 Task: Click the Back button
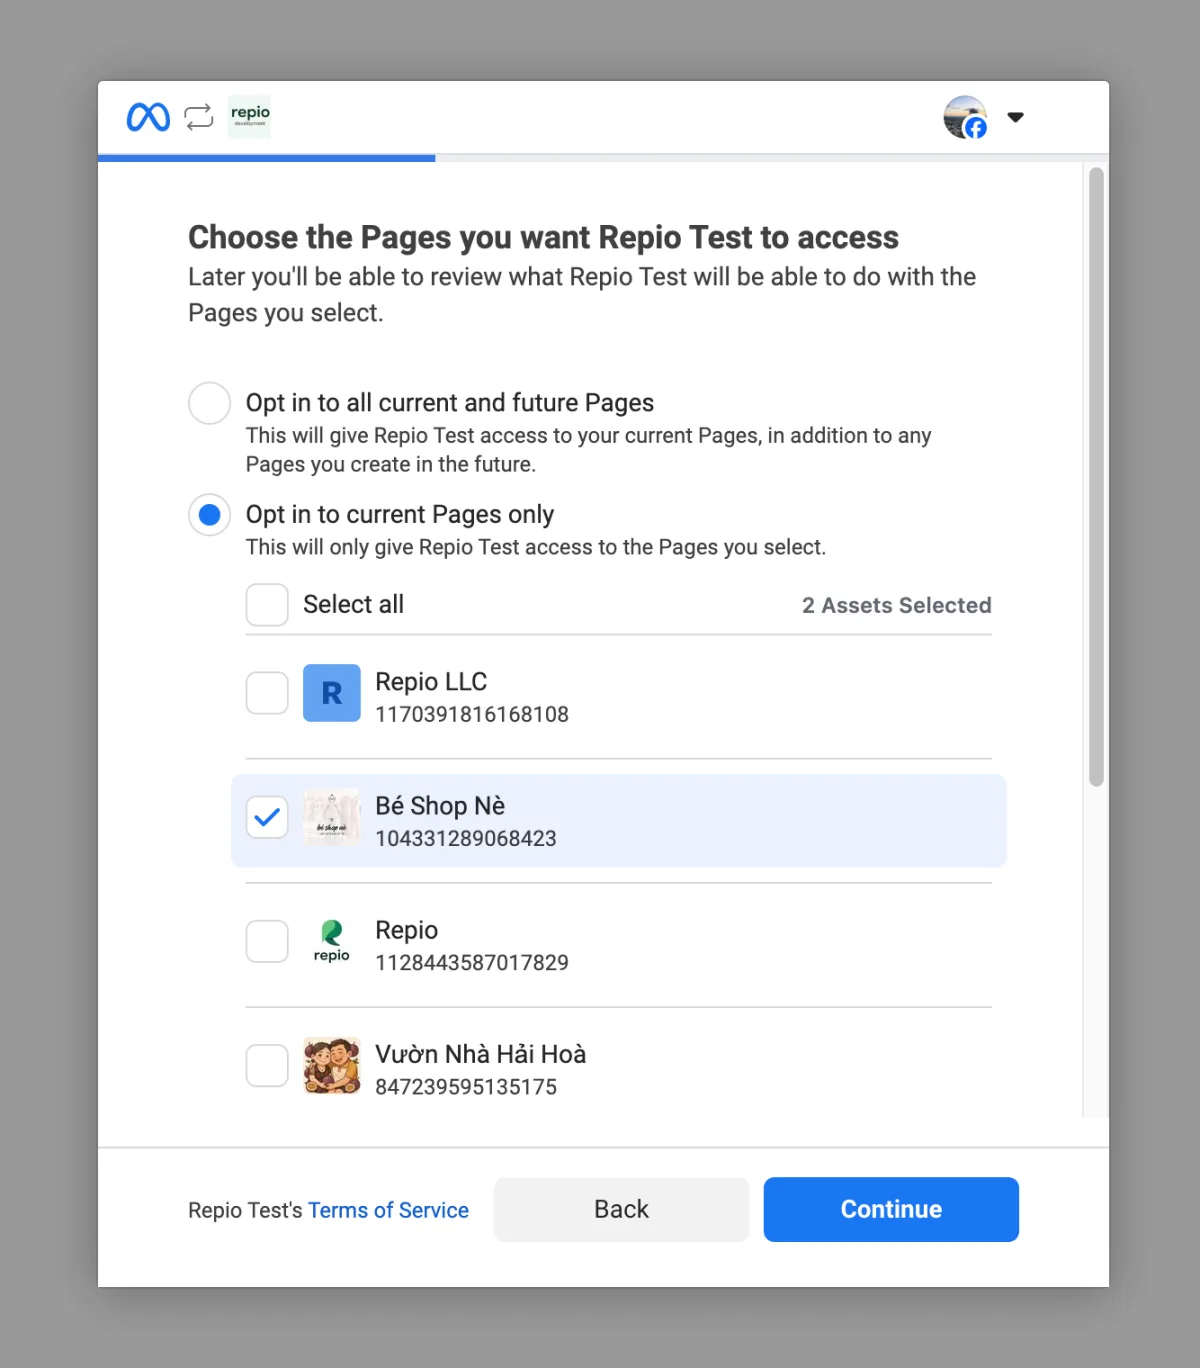(x=621, y=1209)
